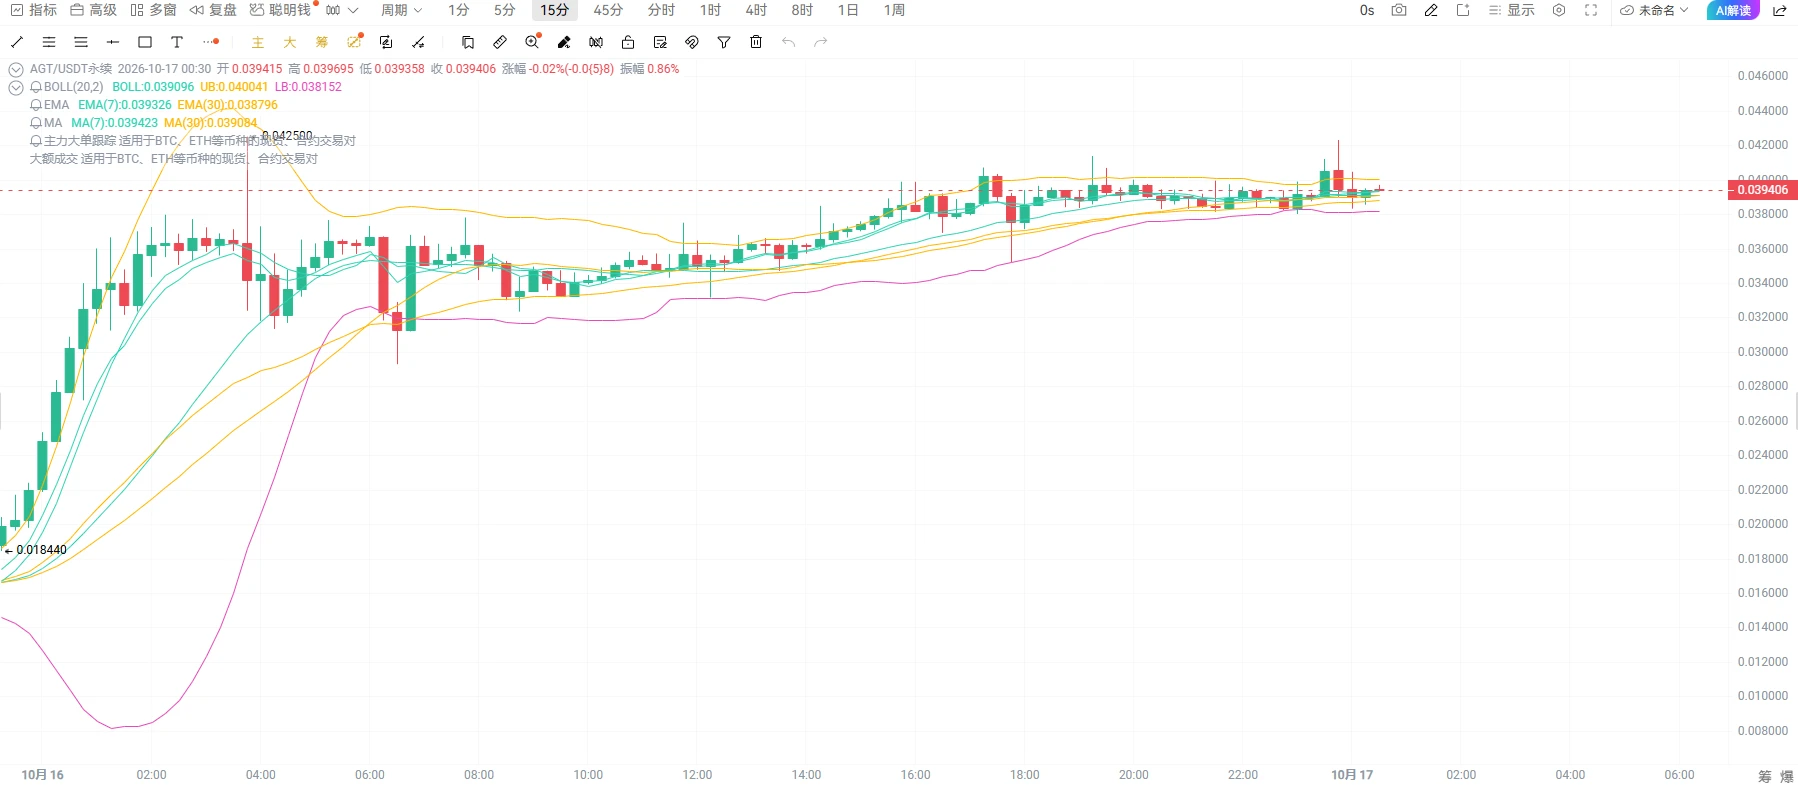Toggle the 主 main indicator button
Viewport: 1798px width, 788px height.
(x=258, y=42)
